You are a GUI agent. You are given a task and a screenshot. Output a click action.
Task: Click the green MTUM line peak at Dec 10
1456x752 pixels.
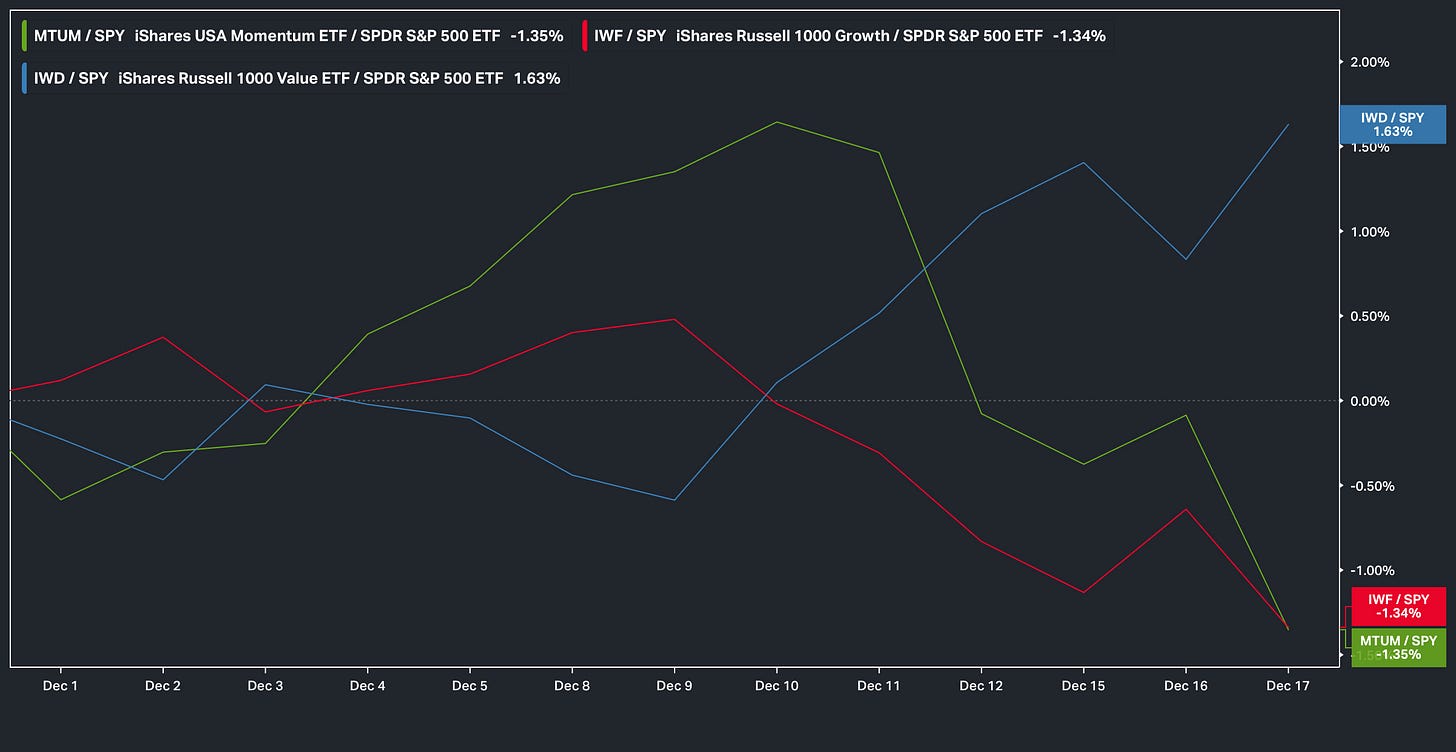click(777, 122)
